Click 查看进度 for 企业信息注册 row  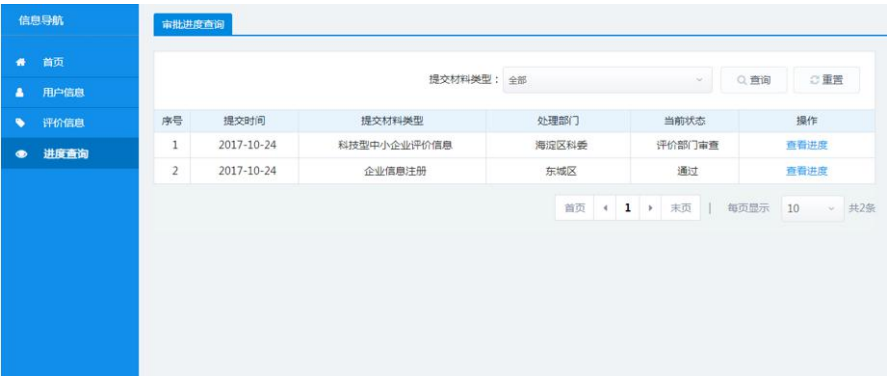click(806, 171)
